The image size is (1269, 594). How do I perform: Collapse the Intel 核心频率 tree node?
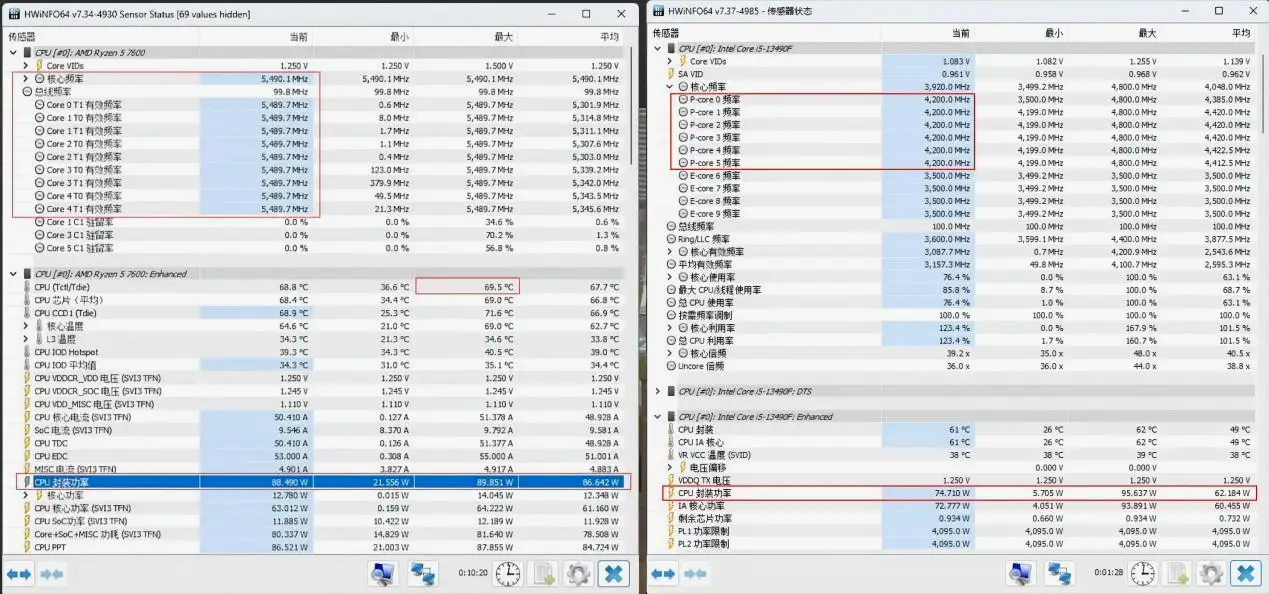coord(670,87)
